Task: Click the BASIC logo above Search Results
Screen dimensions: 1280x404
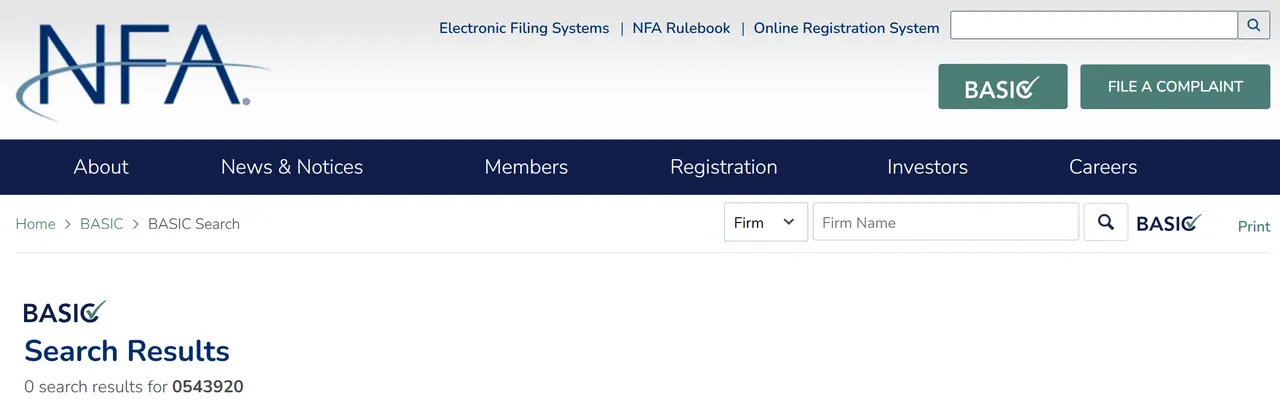Action: [64, 312]
